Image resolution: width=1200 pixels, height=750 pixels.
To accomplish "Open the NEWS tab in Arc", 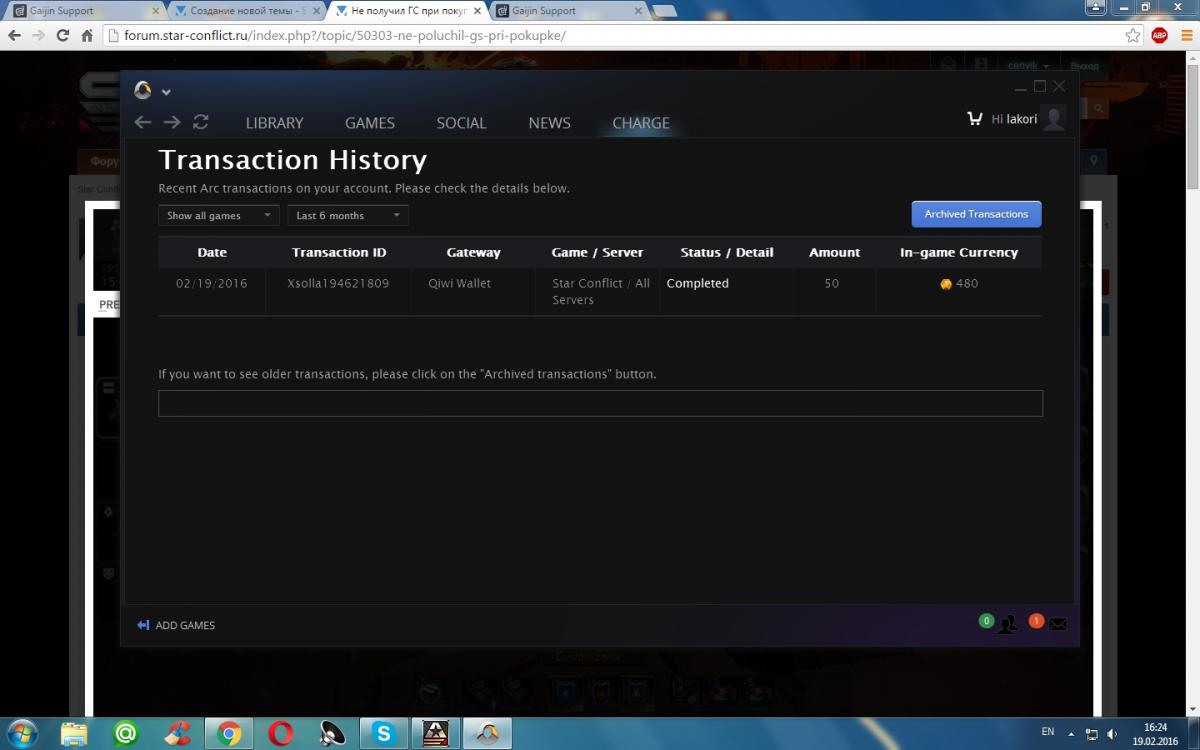I will point(549,123).
